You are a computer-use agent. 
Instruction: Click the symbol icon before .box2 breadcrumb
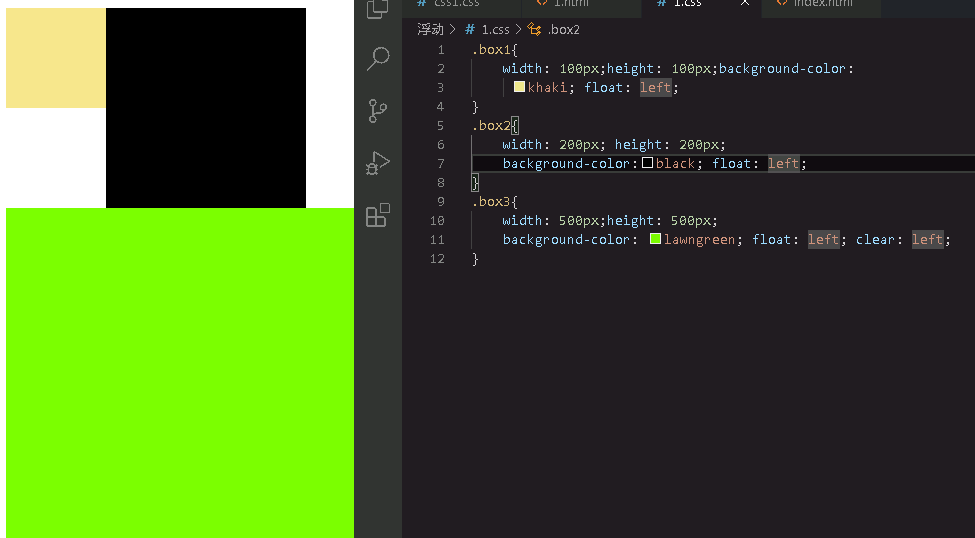[534, 29]
